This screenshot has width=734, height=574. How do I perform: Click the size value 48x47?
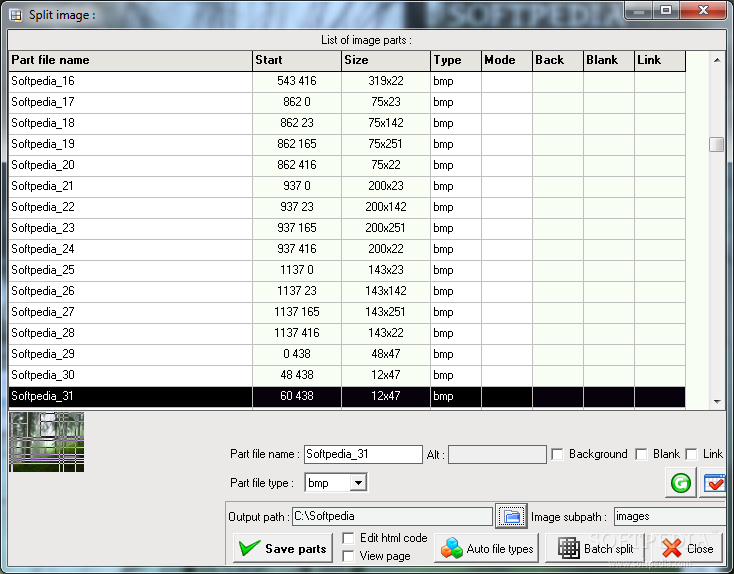click(386, 355)
